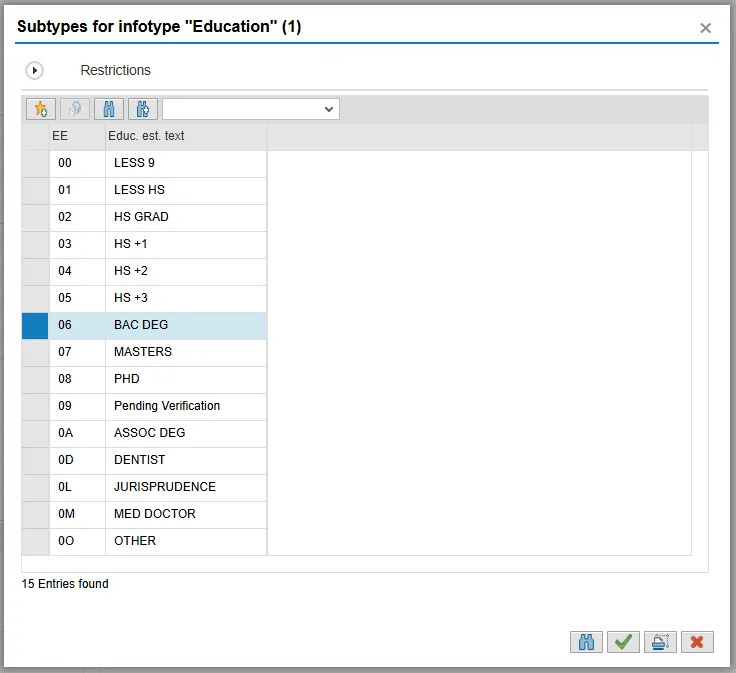Sort by the EE column header
The height and width of the screenshot is (673, 736).
tap(76, 136)
